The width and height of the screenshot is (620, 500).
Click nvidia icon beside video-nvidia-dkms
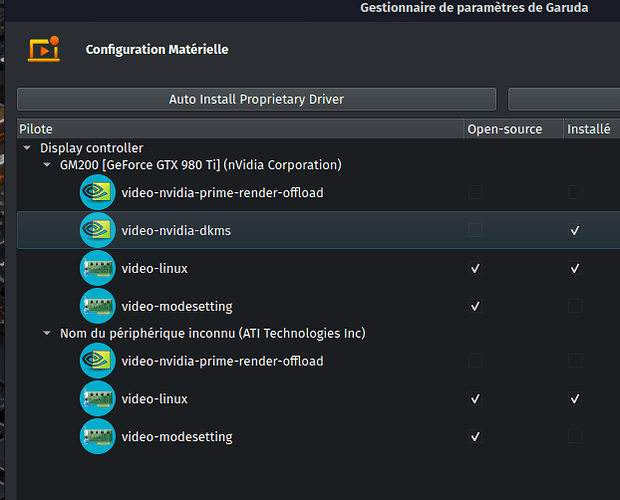[98, 230]
